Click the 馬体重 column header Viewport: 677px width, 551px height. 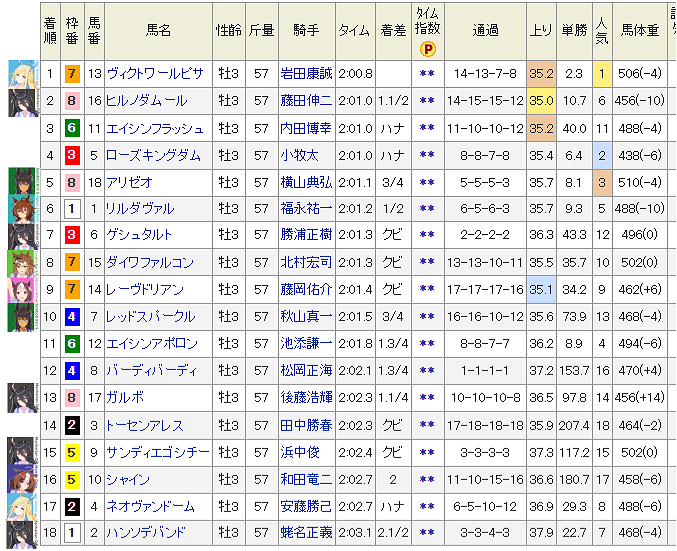tap(640, 30)
